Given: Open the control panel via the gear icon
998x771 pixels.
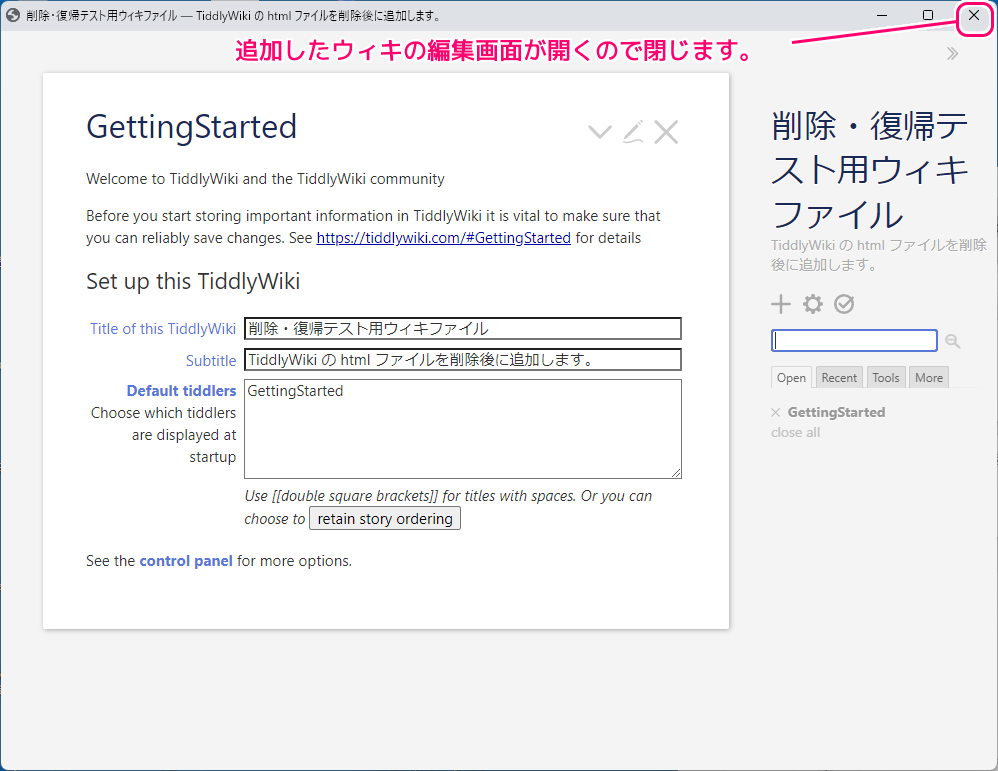Looking at the screenshot, I should pyautogui.click(x=813, y=304).
